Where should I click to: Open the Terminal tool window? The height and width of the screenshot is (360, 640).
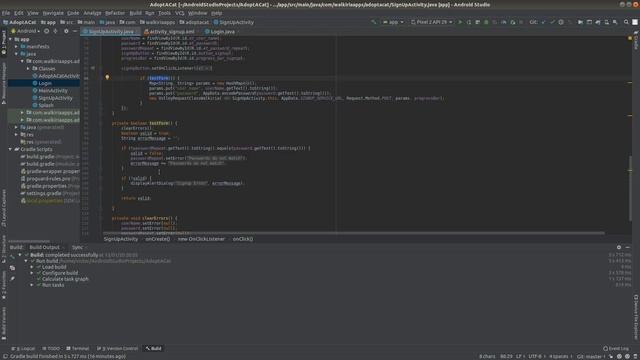[78, 349]
